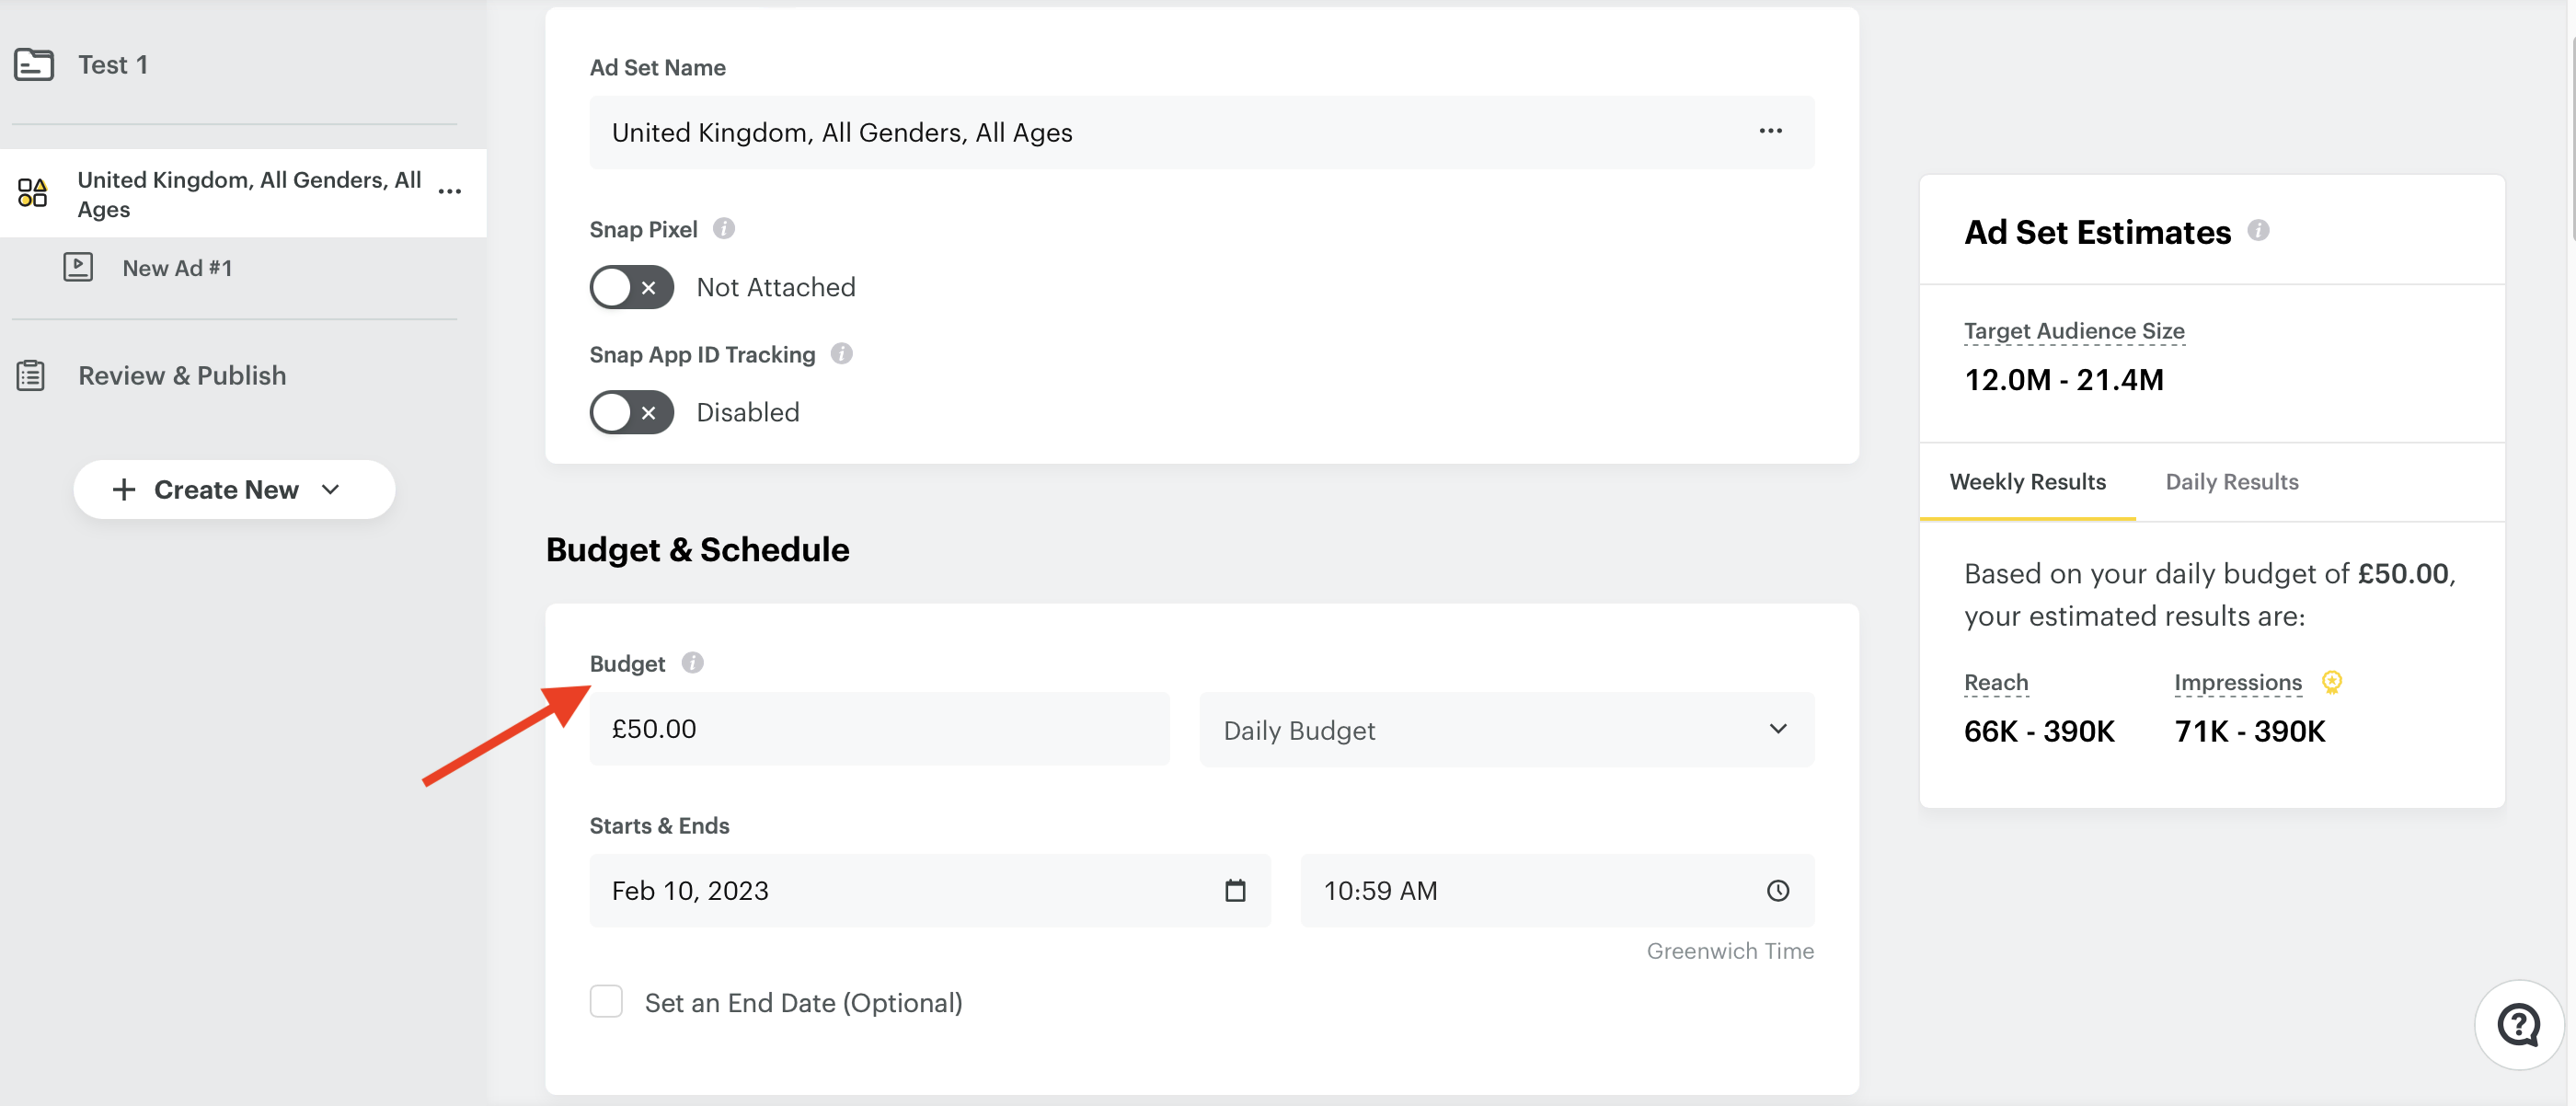The width and height of the screenshot is (2576, 1106).
Task: Click the Feb 10, 2023 start date field
Action: coord(930,891)
